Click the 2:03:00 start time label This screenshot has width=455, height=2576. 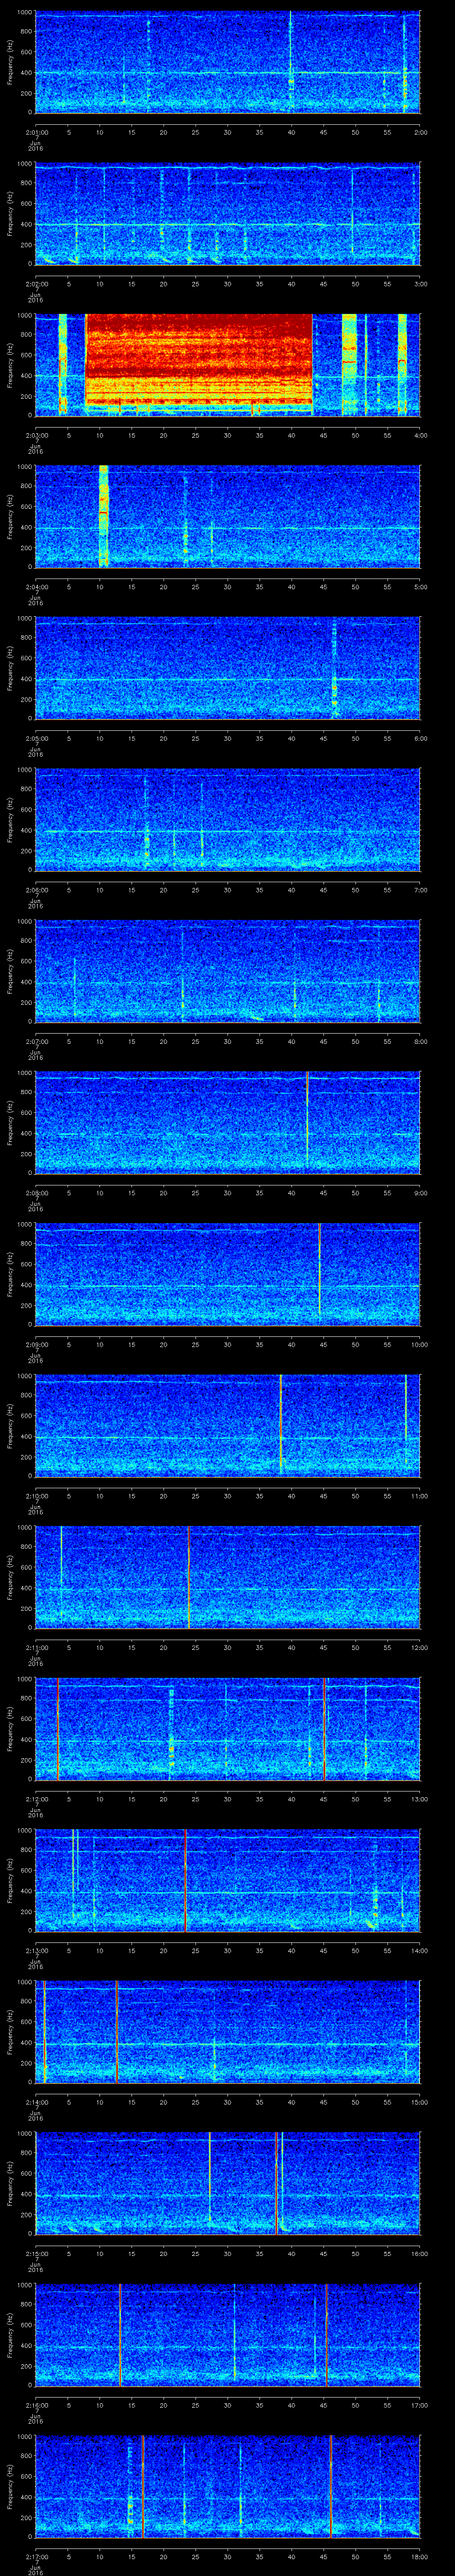(36, 435)
